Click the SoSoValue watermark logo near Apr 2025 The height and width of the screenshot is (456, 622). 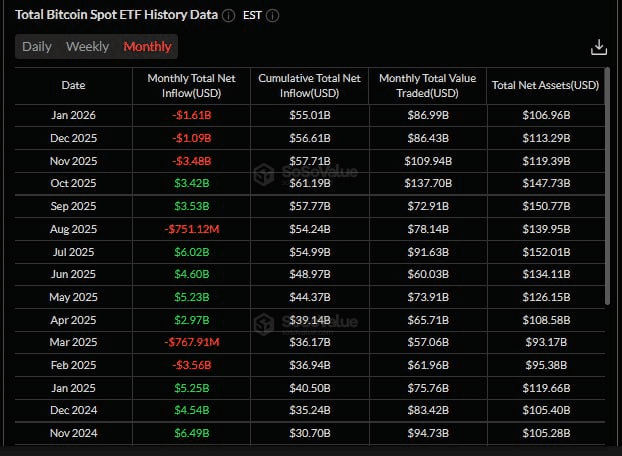[264, 324]
